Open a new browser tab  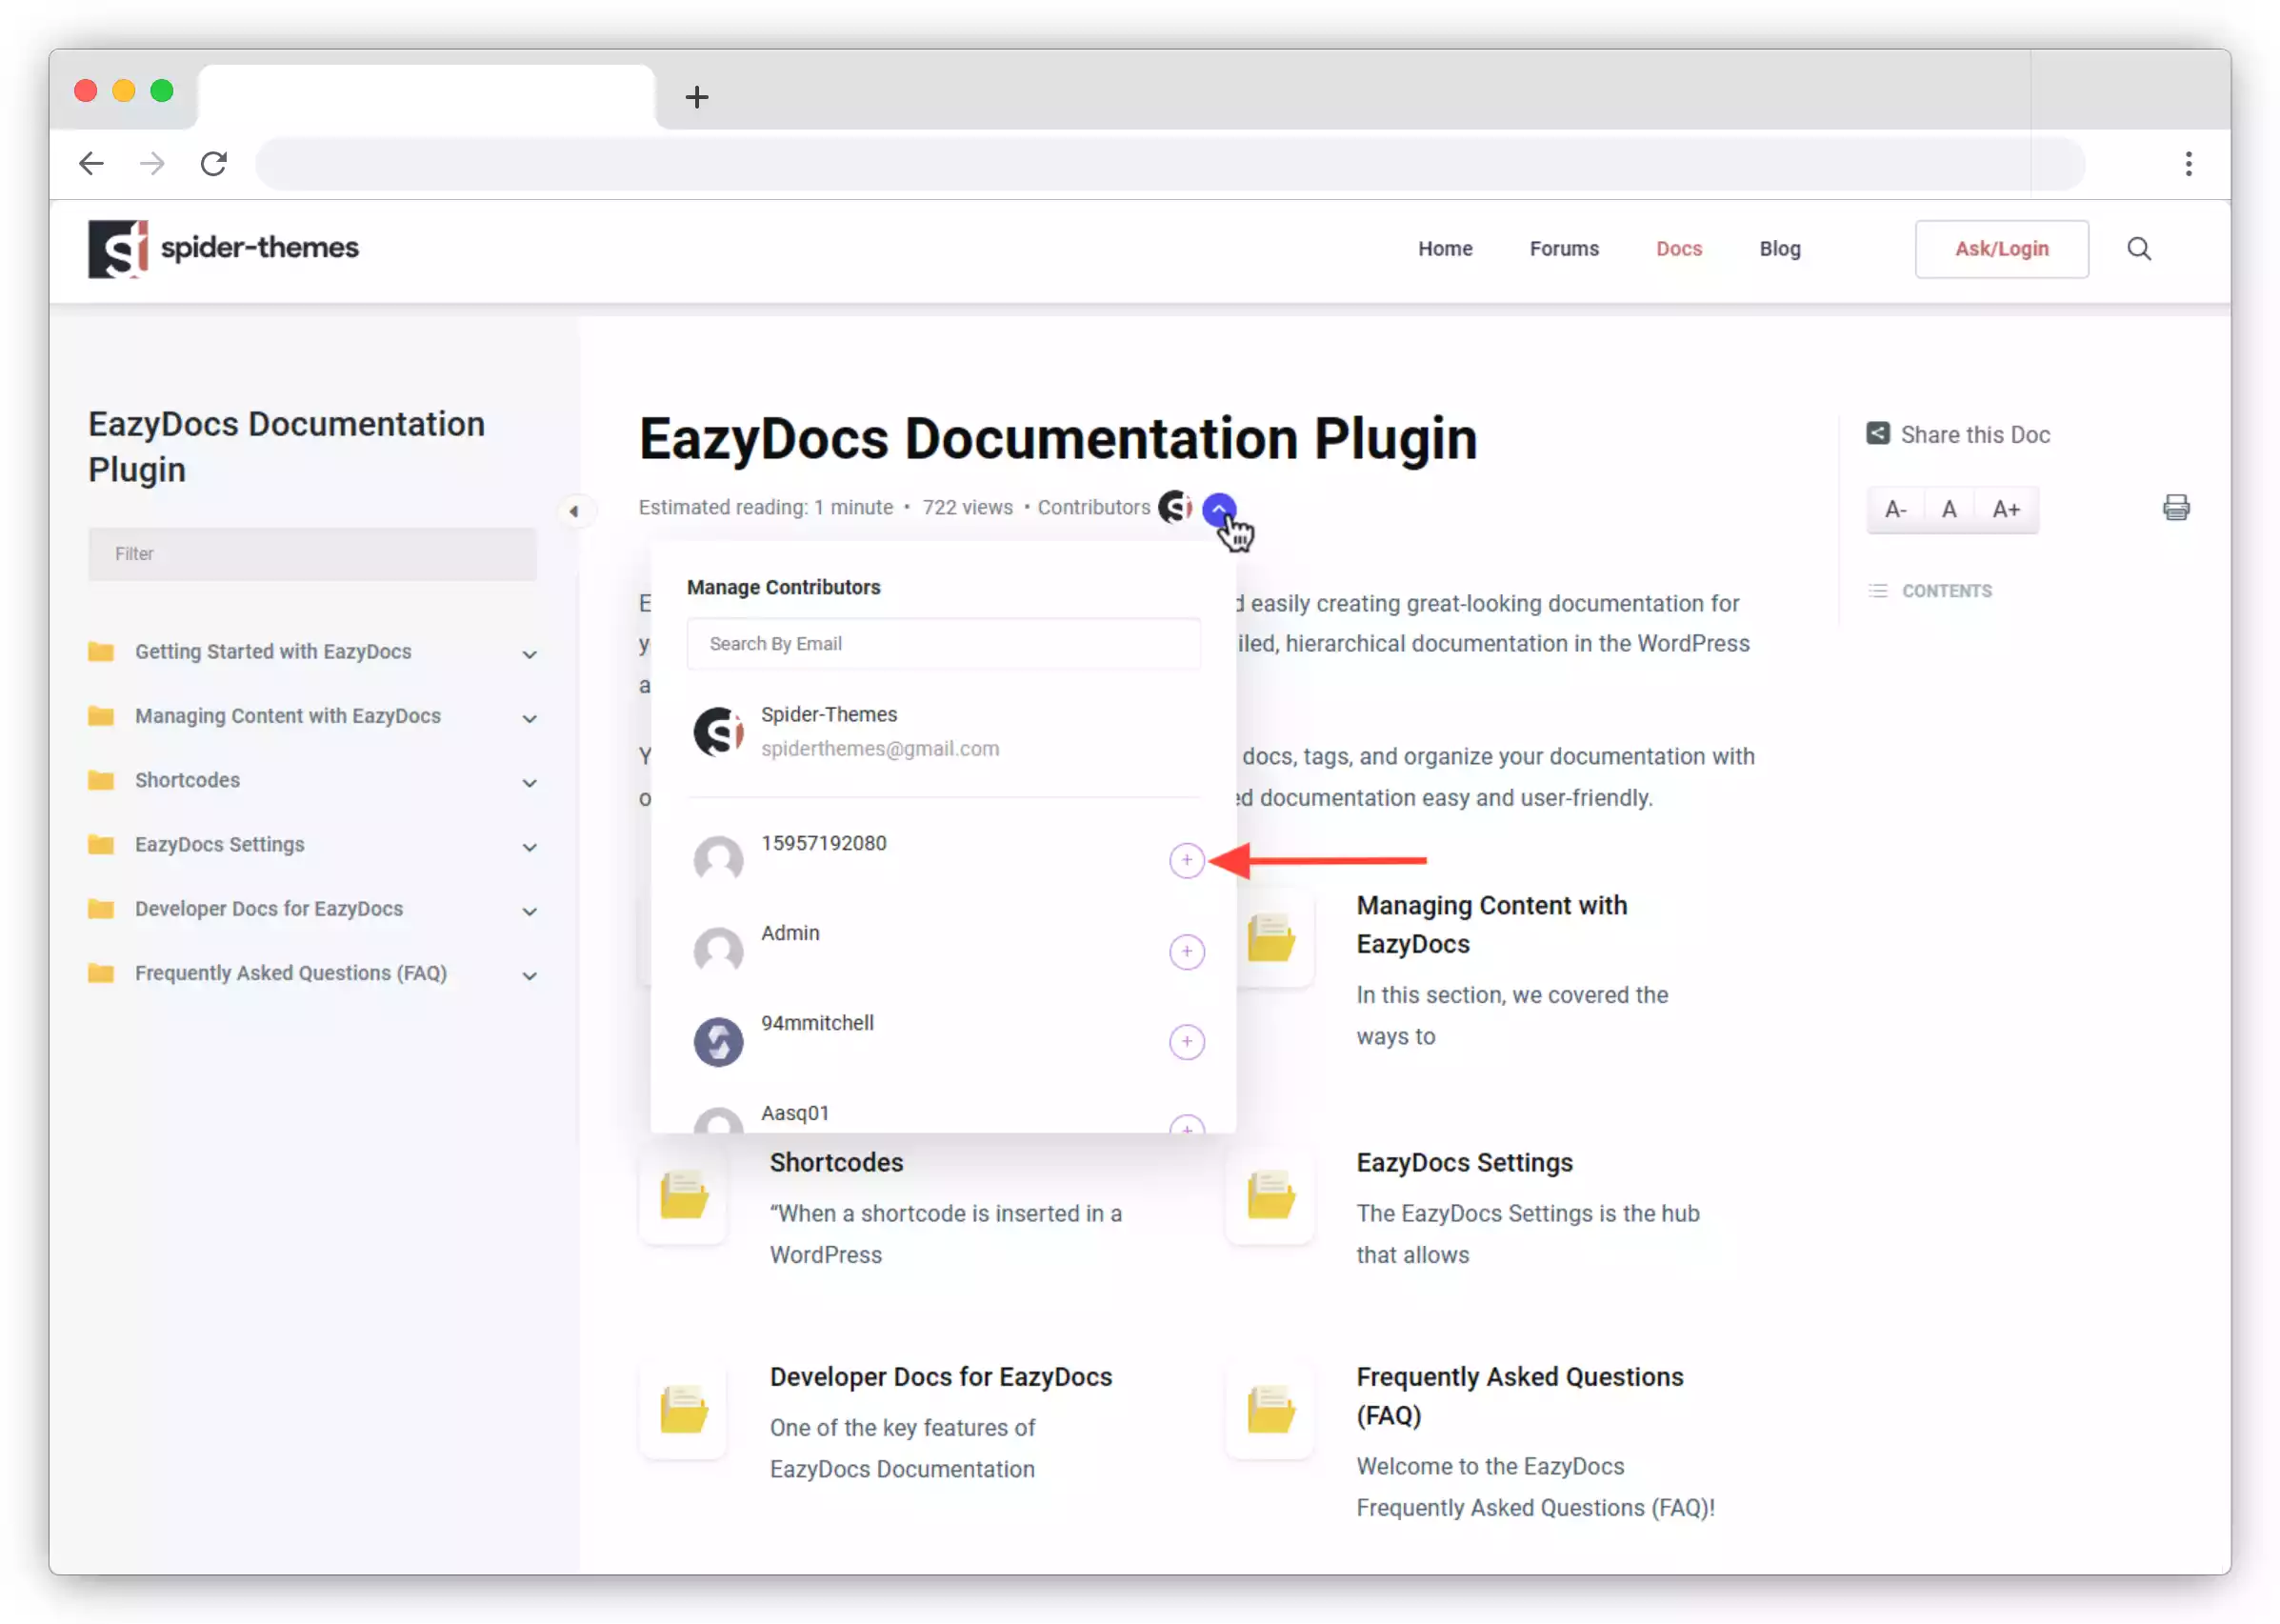[x=697, y=97]
